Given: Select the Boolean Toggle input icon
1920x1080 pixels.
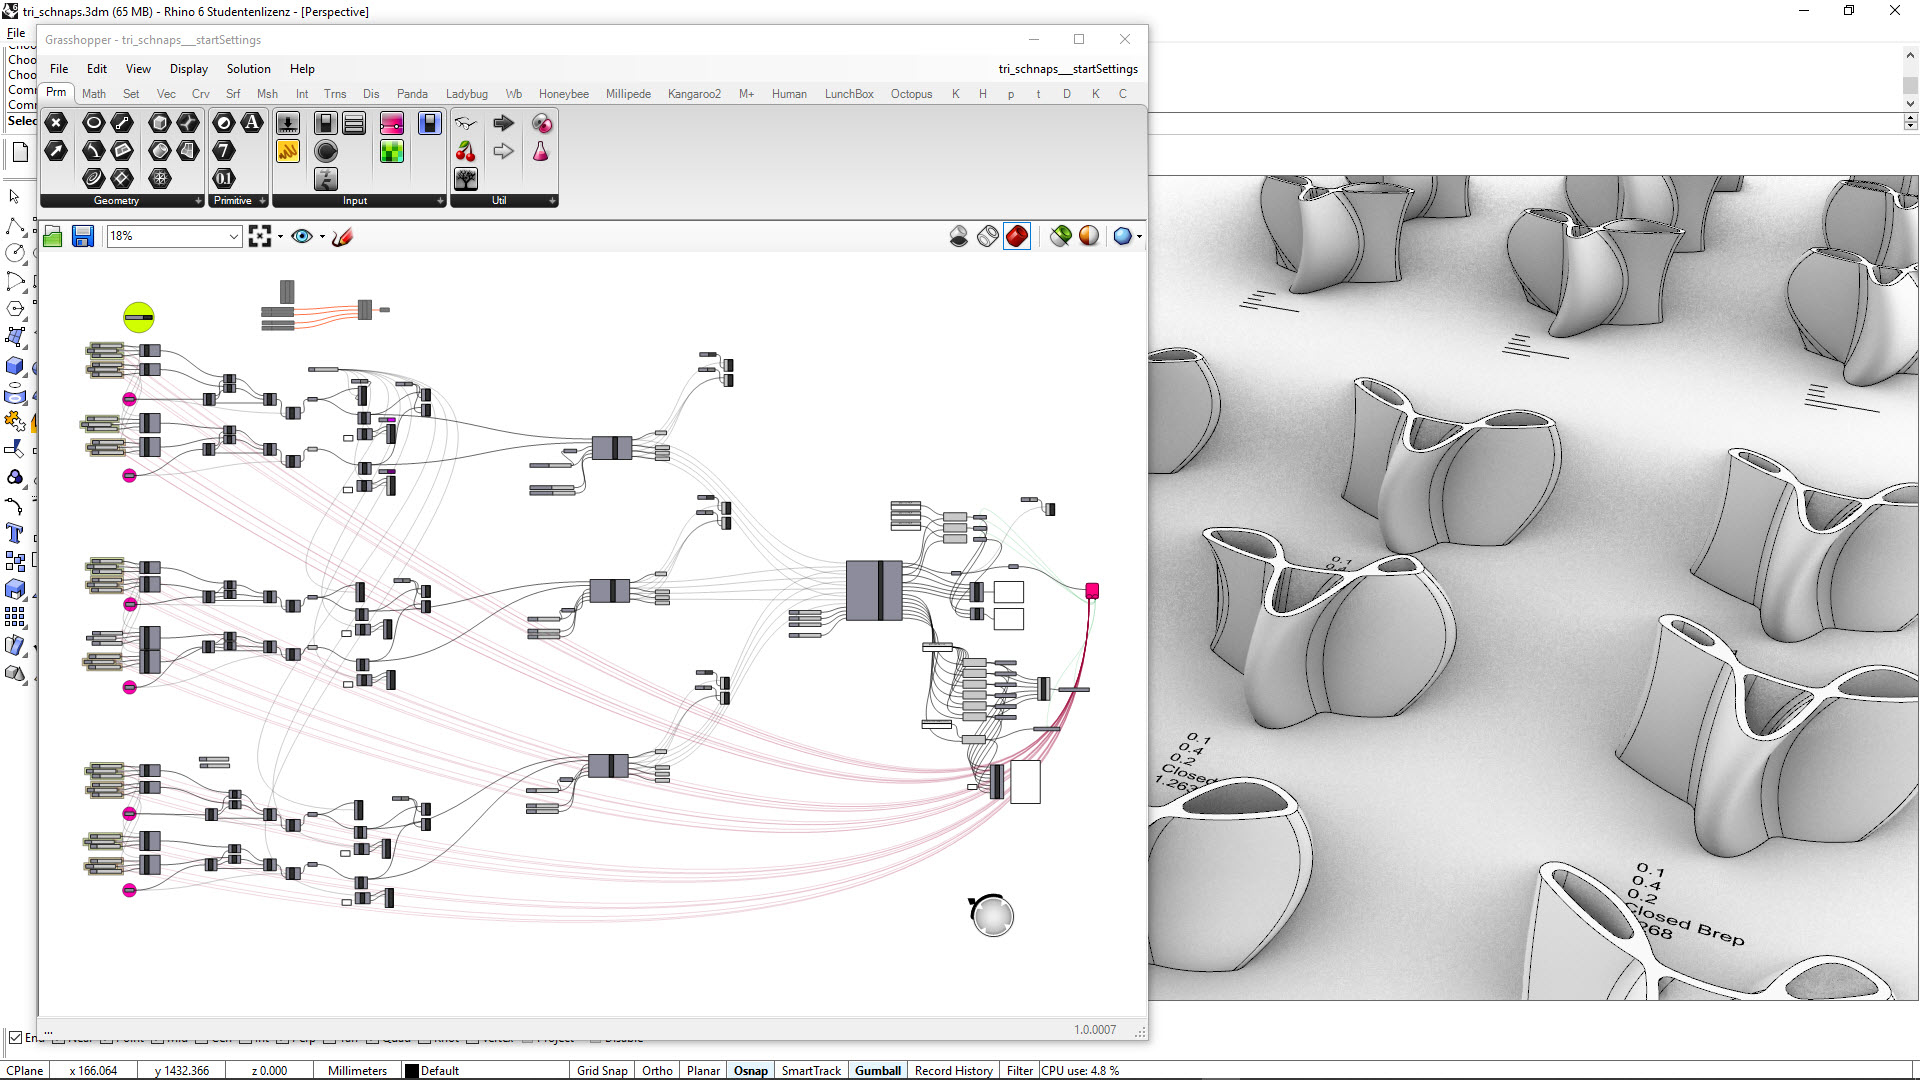Looking at the screenshot, I should [325, 123].
